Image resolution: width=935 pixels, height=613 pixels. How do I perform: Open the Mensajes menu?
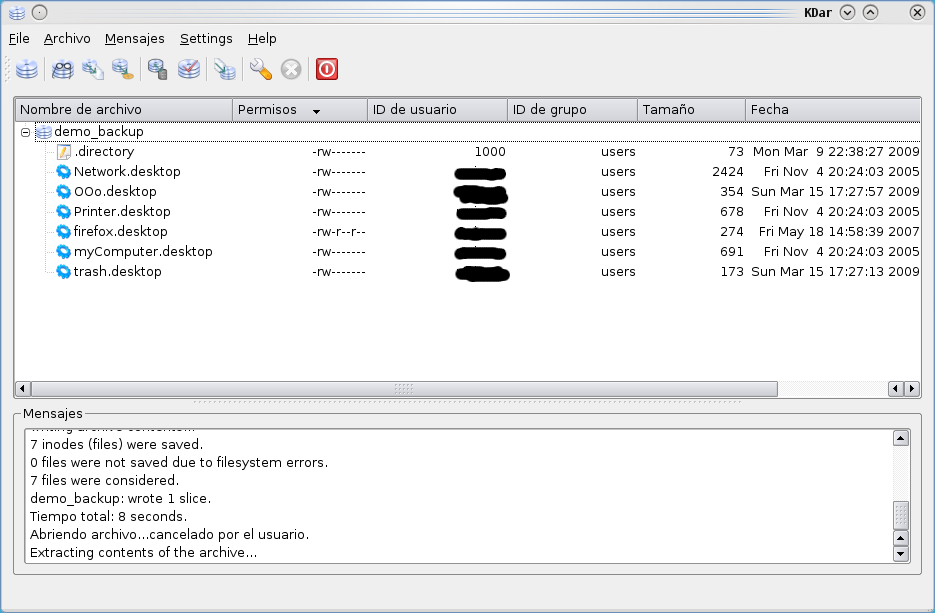point(134,38)
